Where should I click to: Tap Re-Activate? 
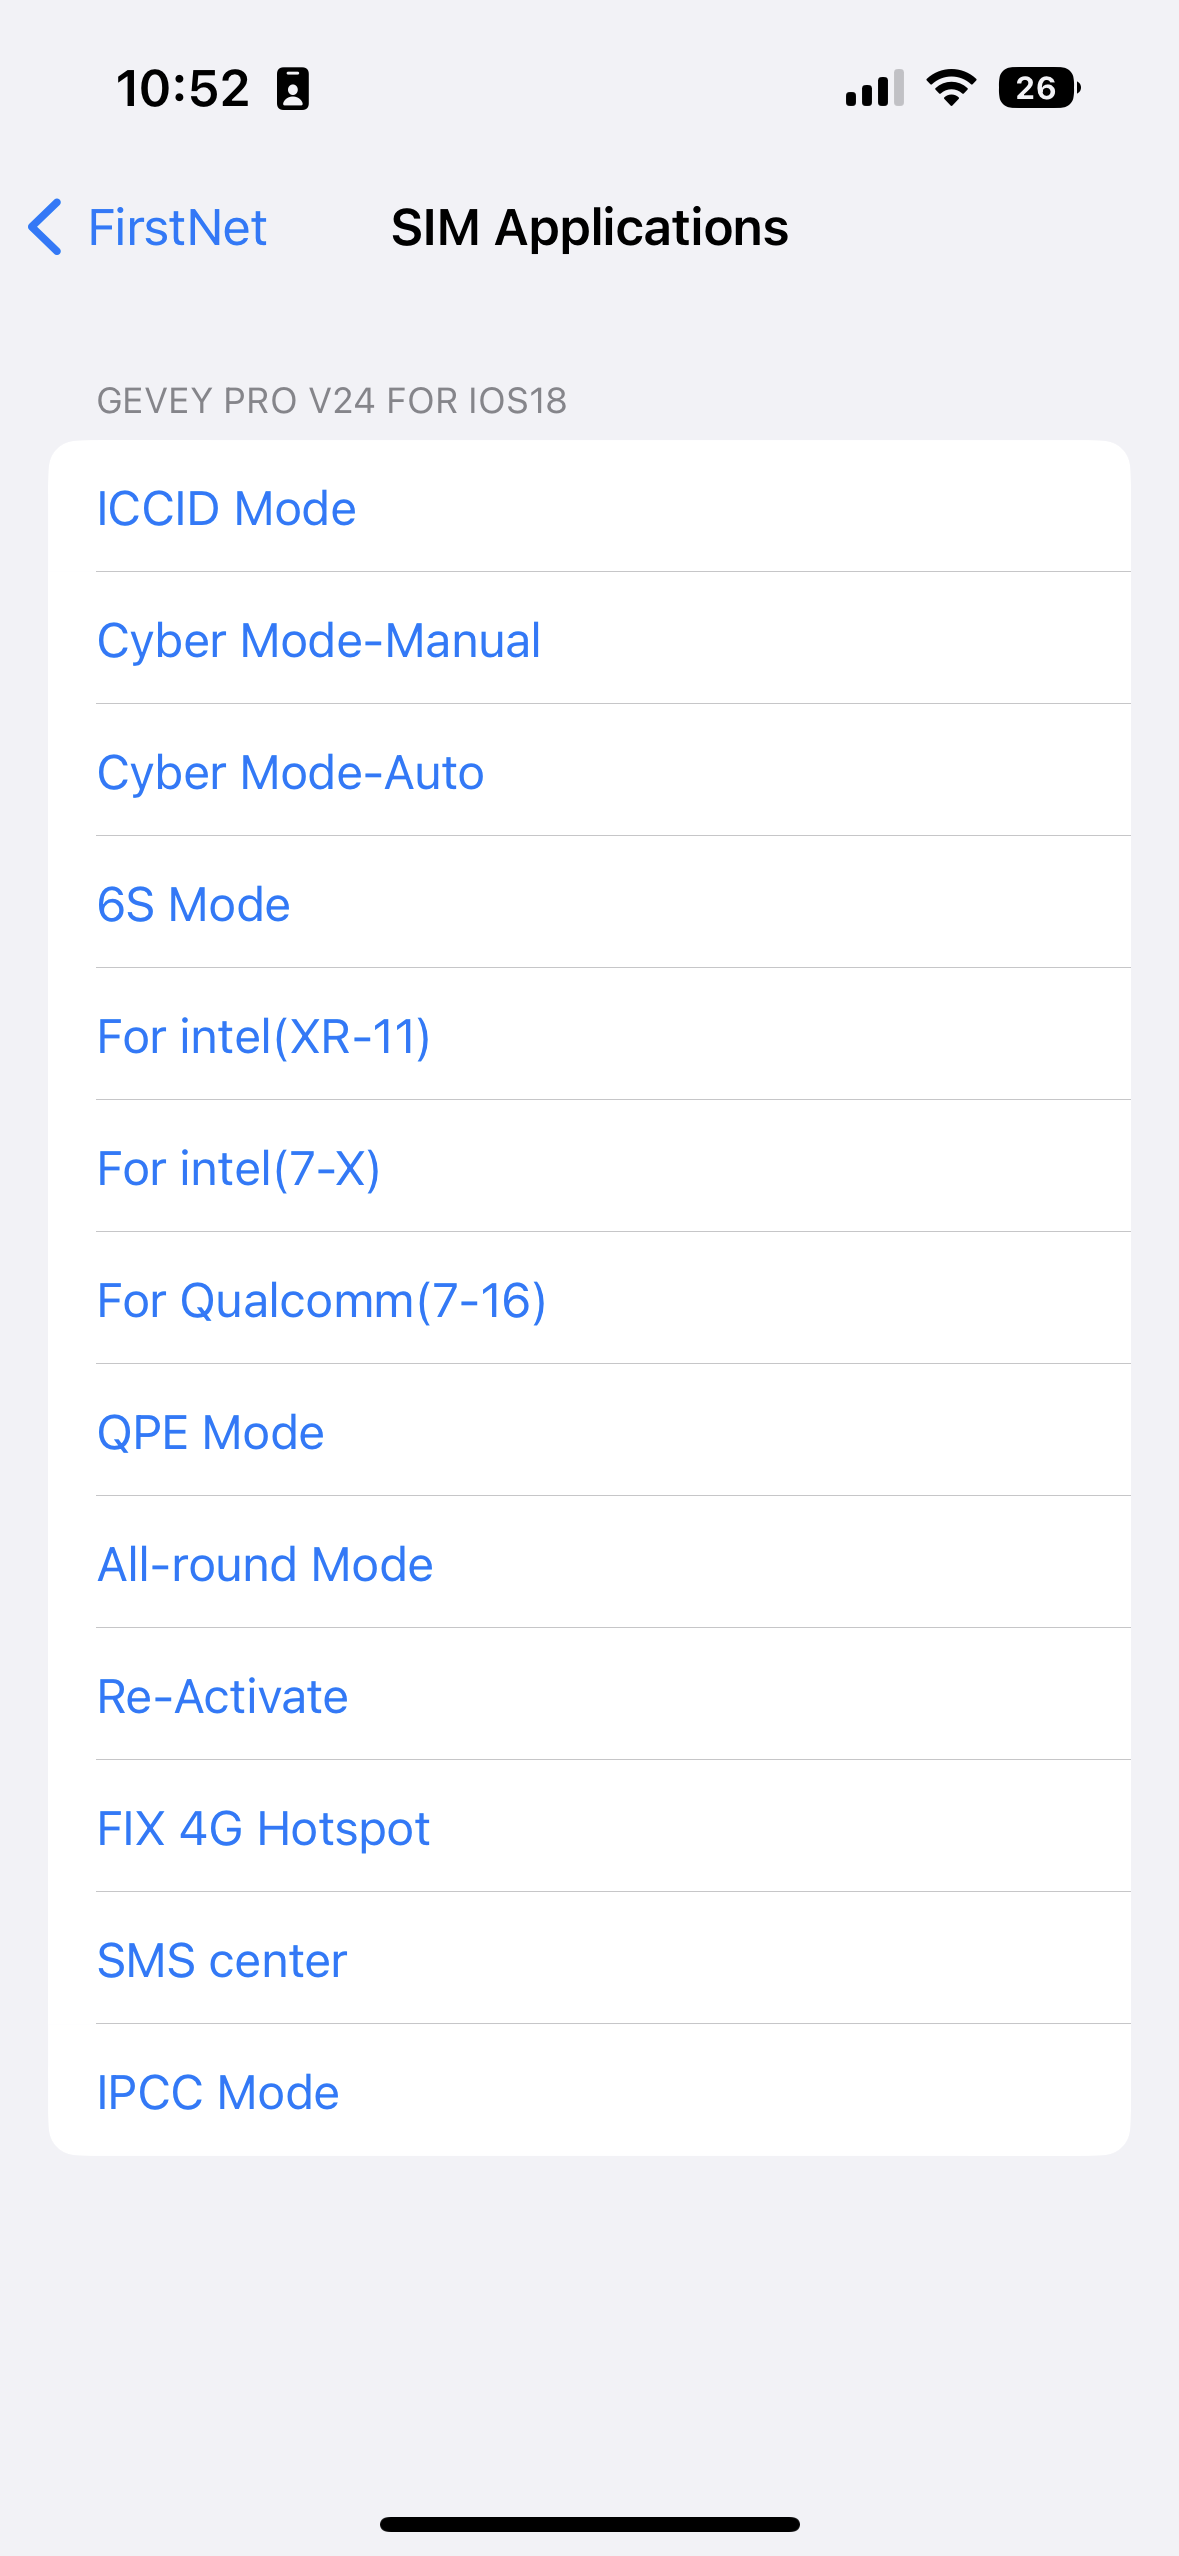point(223,1696)
